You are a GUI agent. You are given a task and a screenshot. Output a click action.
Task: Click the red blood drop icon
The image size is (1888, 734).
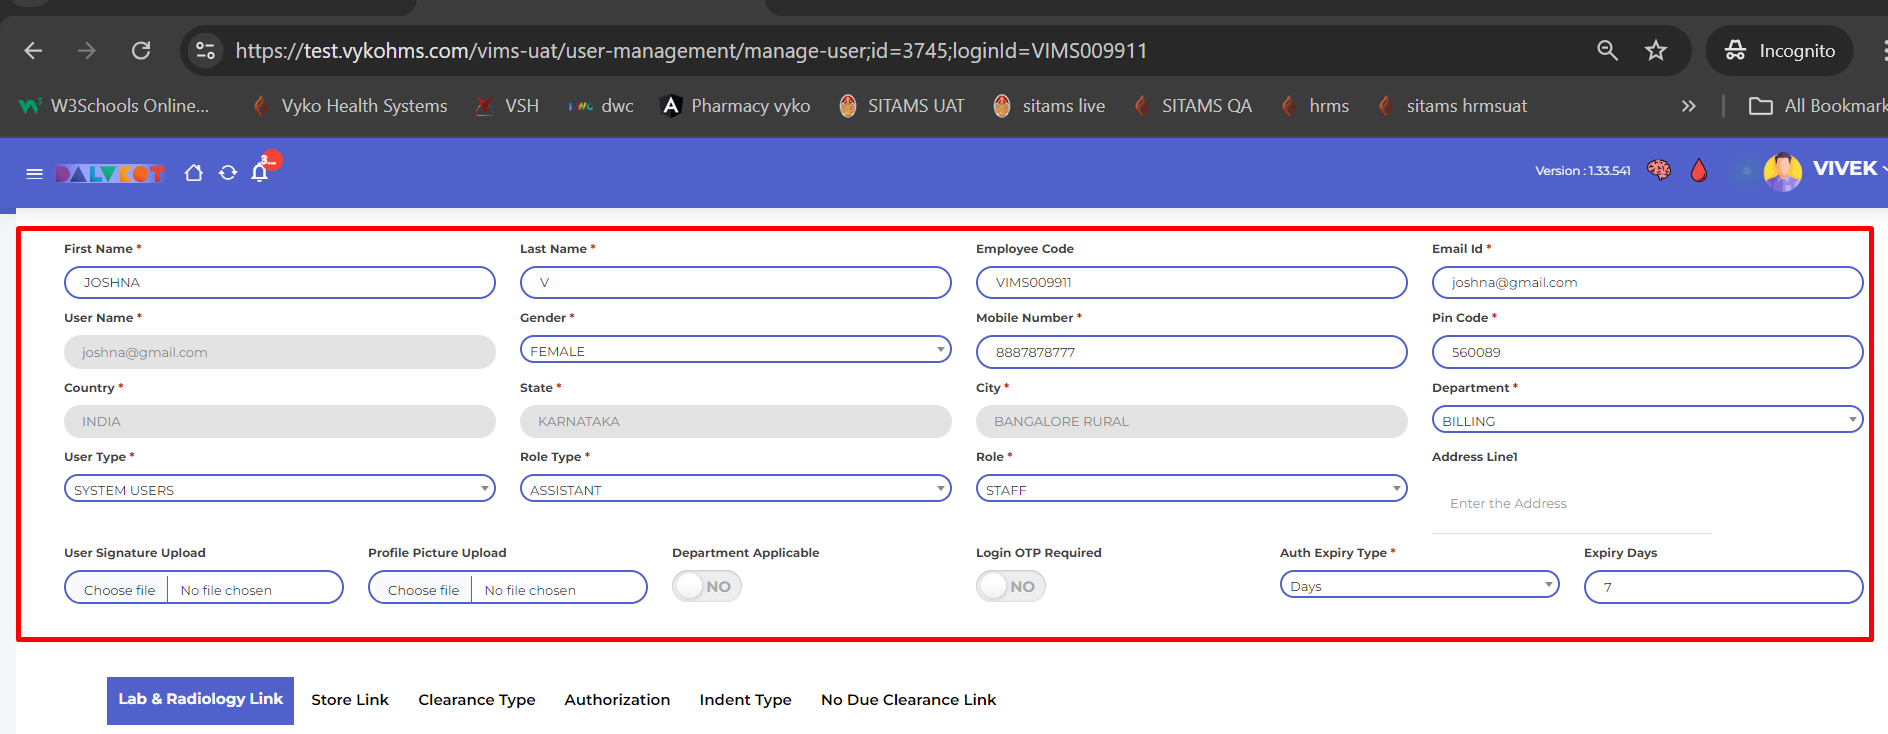click(1698, 171)
